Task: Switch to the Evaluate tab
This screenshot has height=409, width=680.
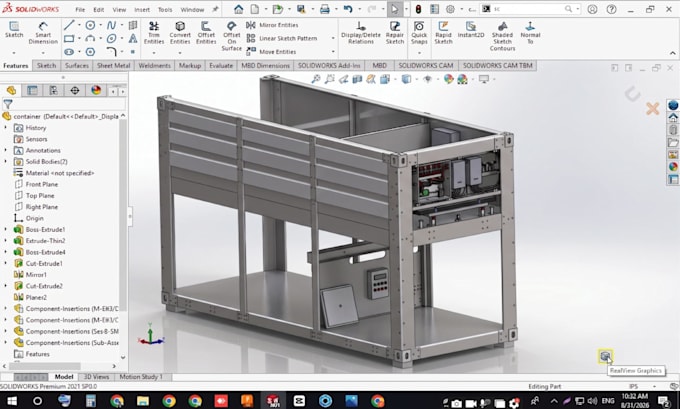Action: pos(221,65)
